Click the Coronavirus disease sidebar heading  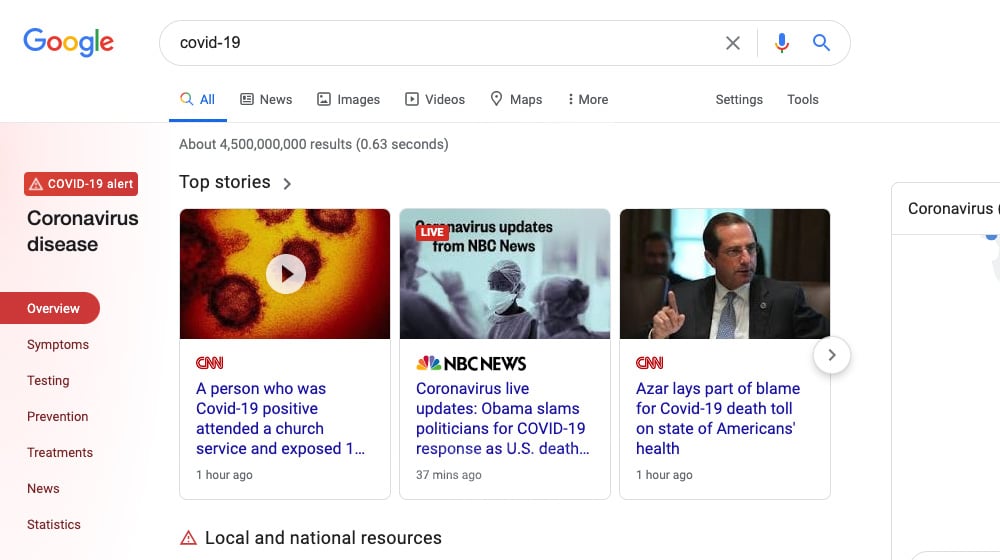[x=82, y=231]
